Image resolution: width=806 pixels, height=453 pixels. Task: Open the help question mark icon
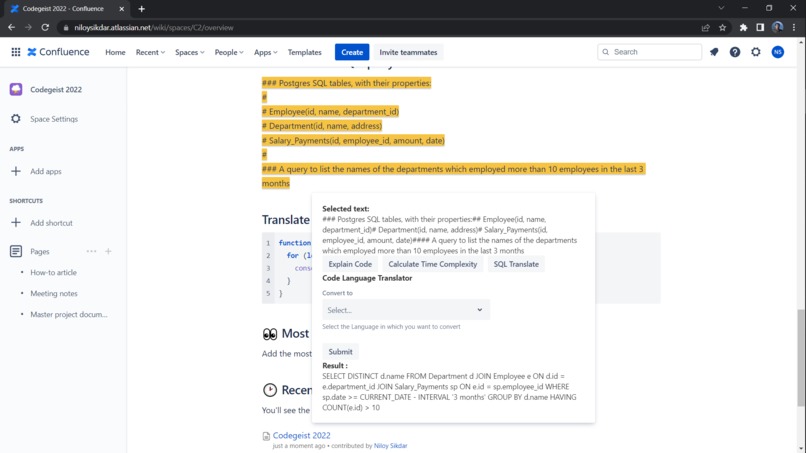coord(735,52)
